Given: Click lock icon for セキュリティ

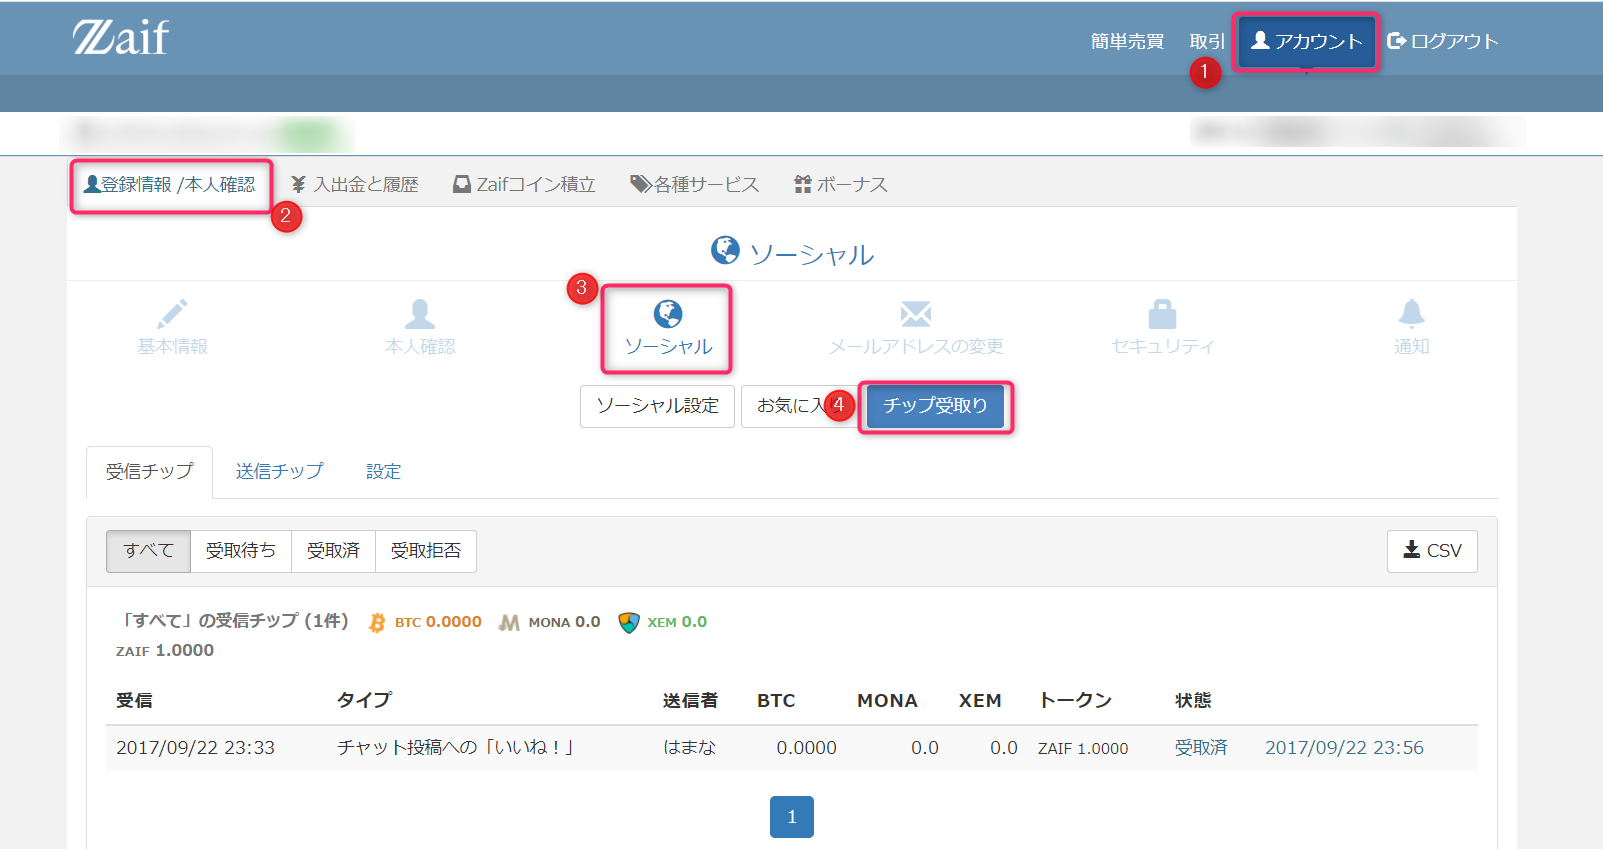Looking at the screenshot, I should point(1163,313).
